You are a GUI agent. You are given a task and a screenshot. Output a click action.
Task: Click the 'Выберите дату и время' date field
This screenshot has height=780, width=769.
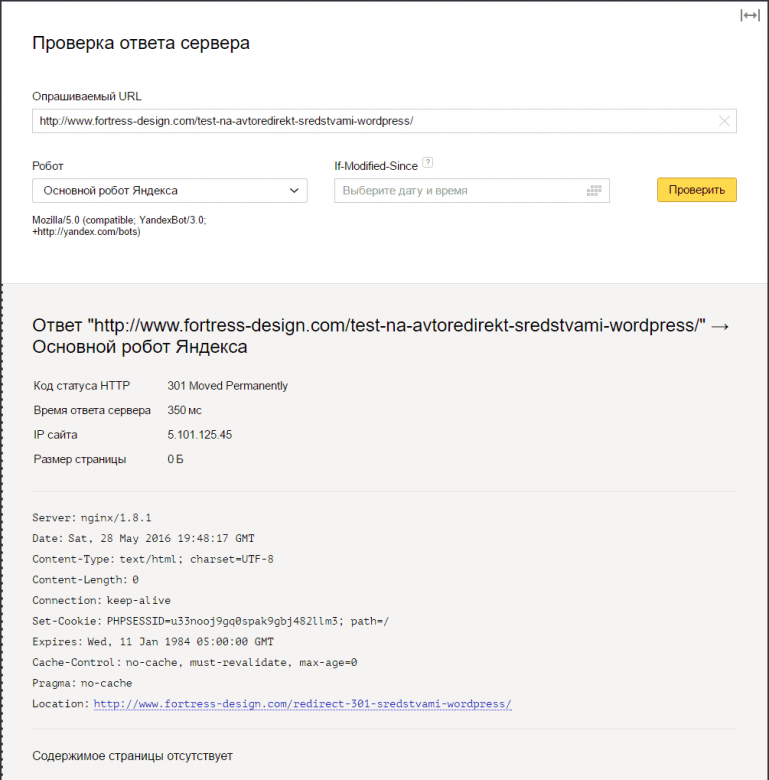click(x=472, y=191)
